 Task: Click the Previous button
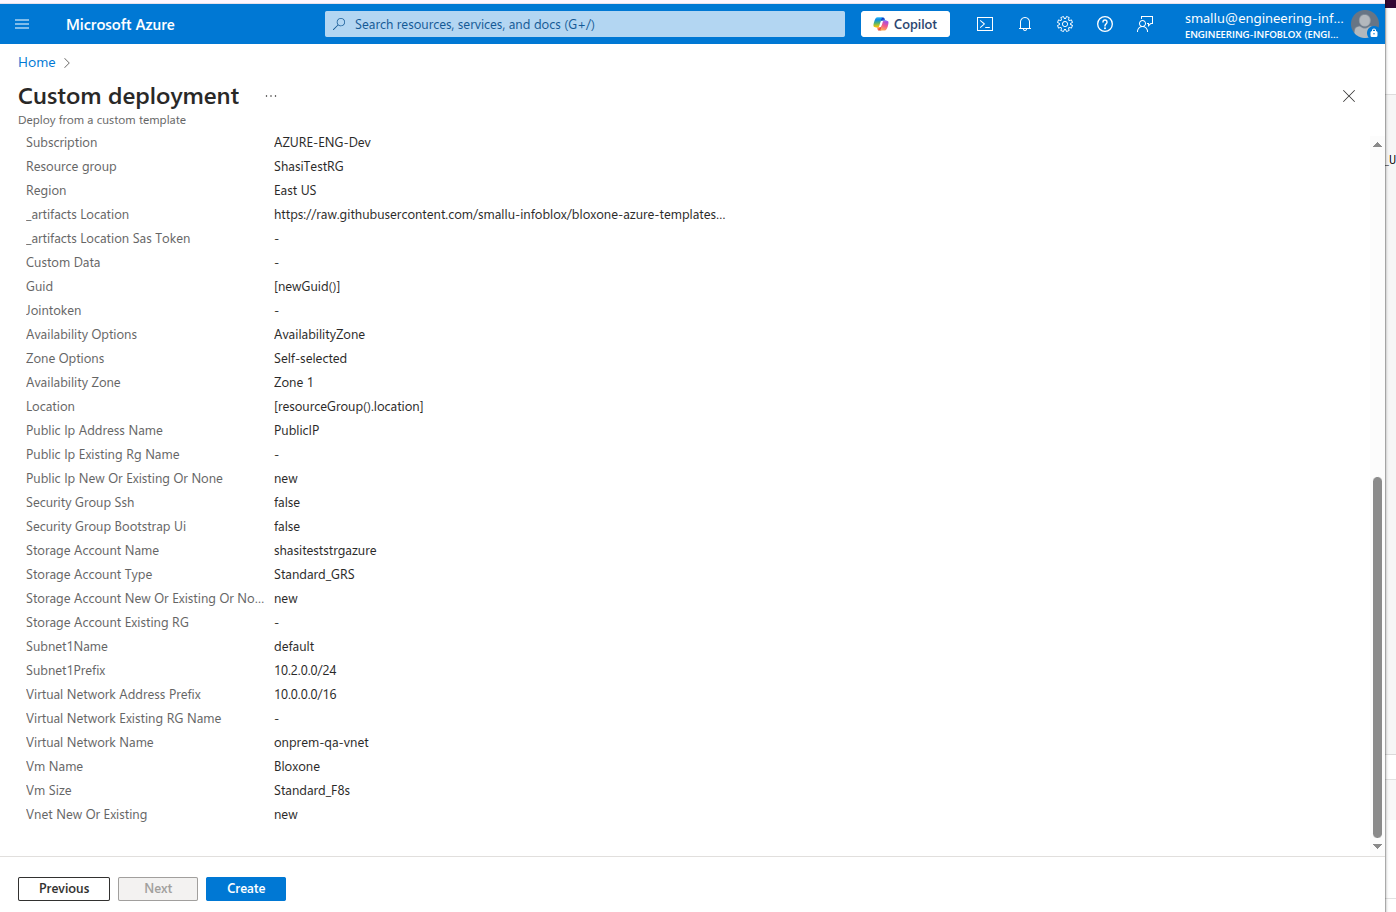64,888
